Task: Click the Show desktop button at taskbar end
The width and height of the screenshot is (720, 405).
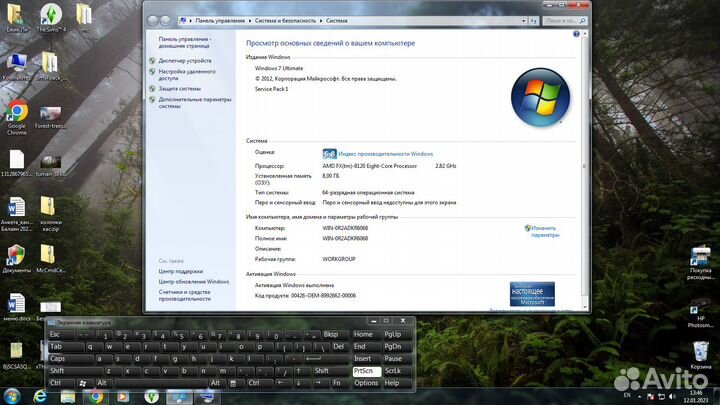Action: [x=717, y=397]
